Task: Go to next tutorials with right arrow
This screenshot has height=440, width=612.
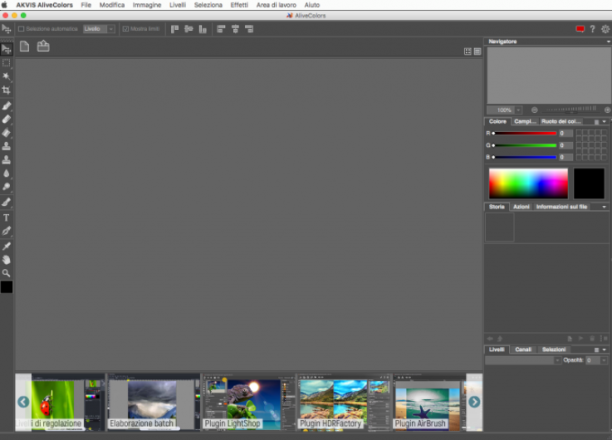Action: [x=474, y=402]
